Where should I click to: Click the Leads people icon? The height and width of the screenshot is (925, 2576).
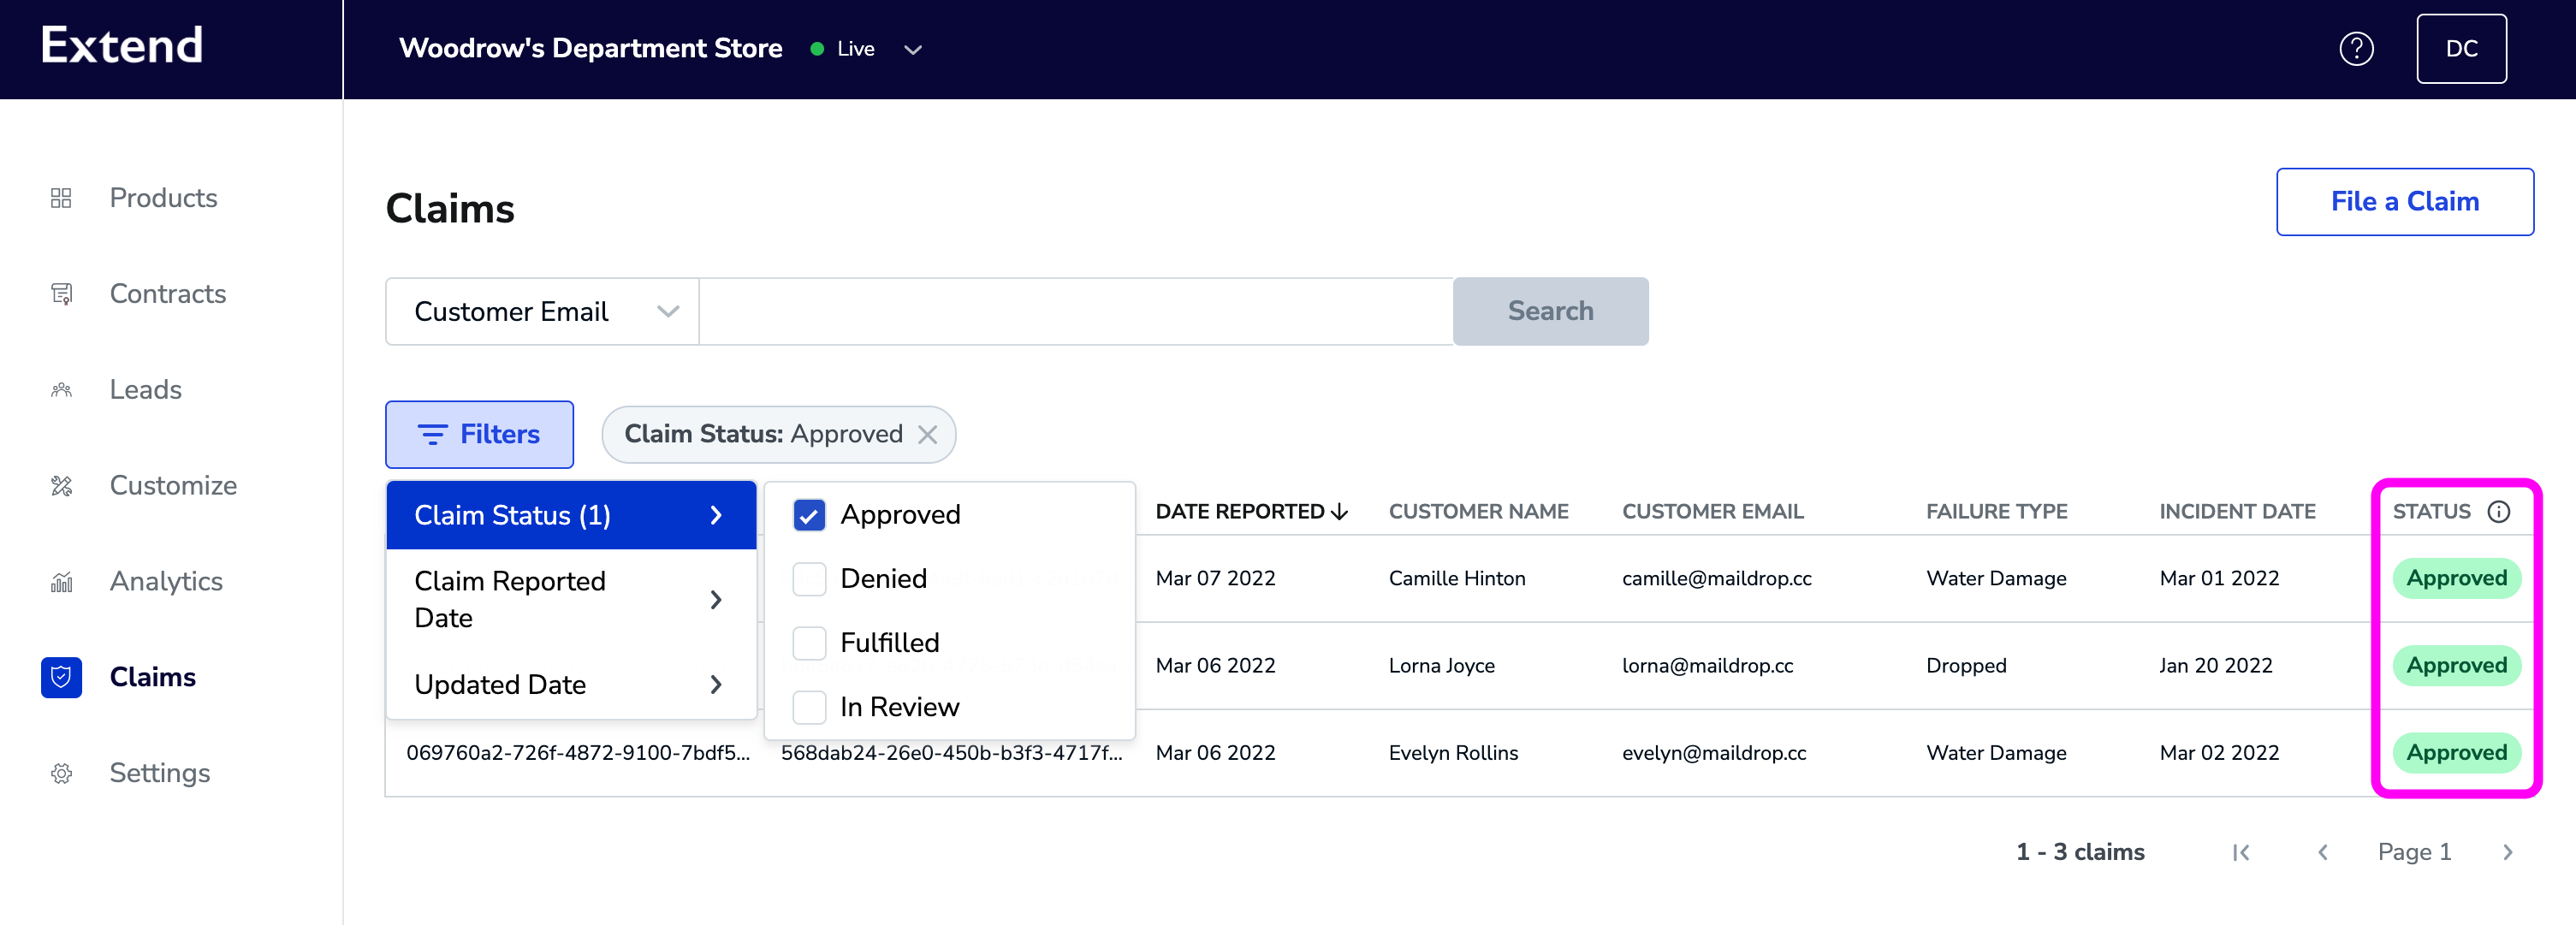tap(61, 390)
